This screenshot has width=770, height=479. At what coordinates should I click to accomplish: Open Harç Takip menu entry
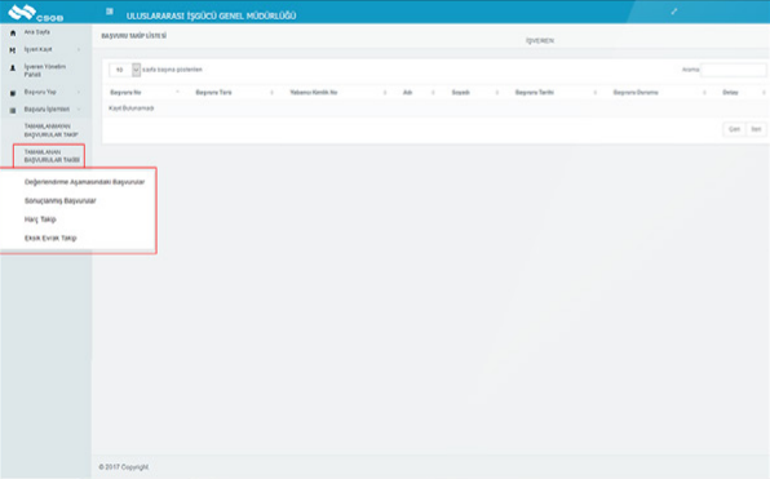[x=40, y=219]
